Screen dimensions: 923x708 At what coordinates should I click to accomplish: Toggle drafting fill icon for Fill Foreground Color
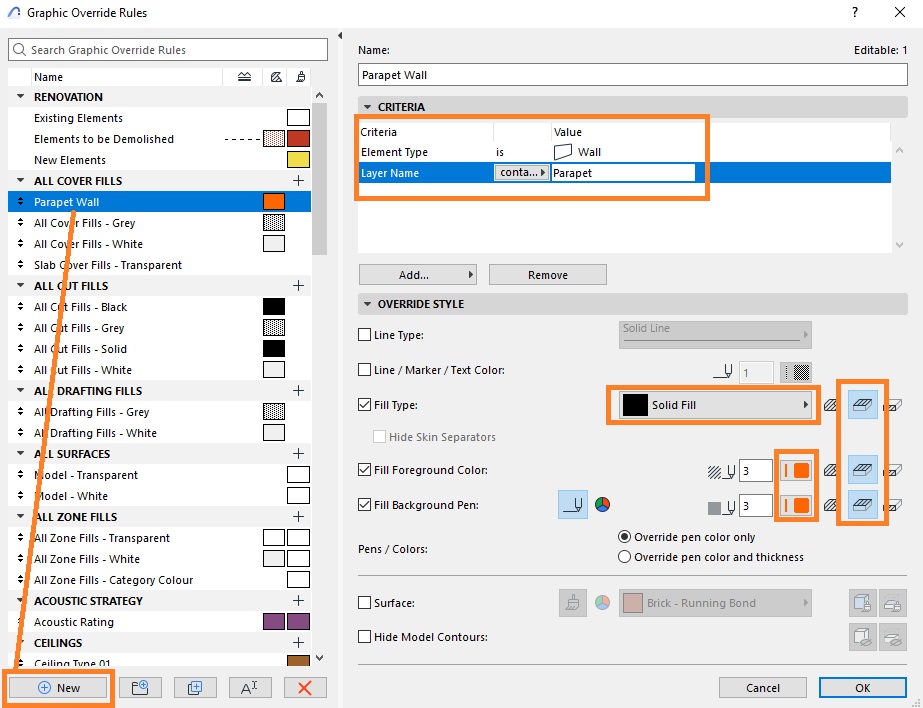click(893, 470)
